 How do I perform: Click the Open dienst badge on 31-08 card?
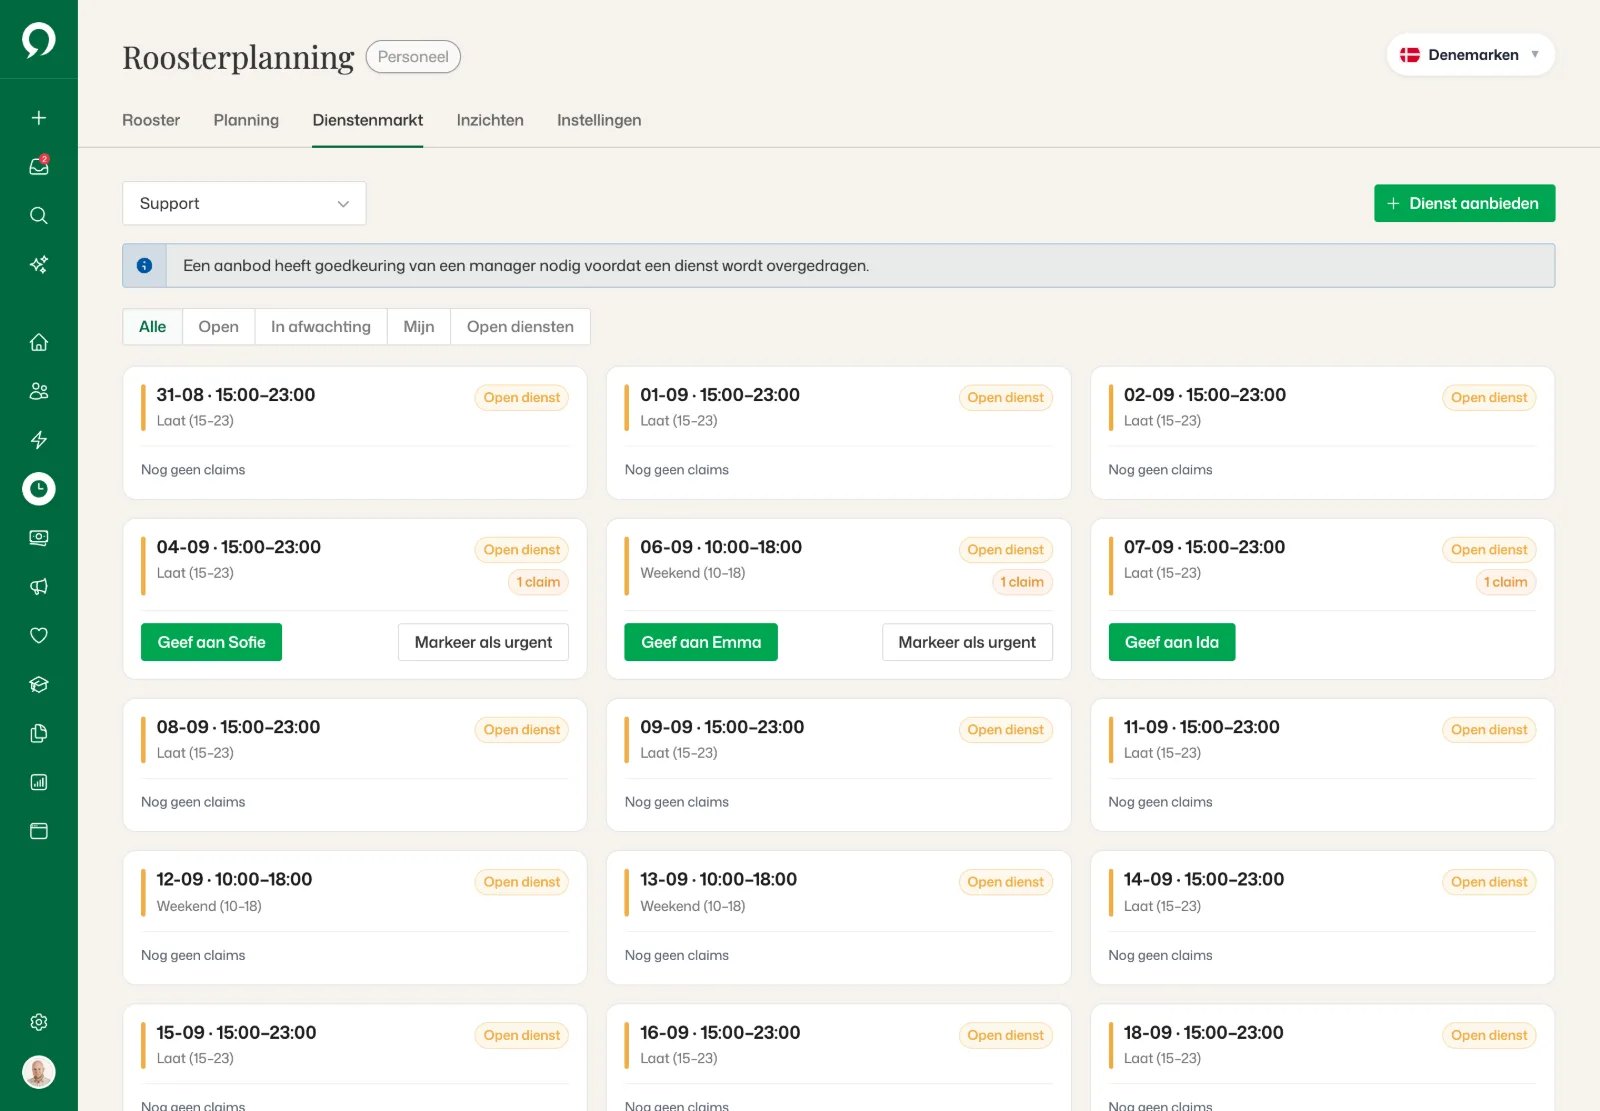pos(521,398)
